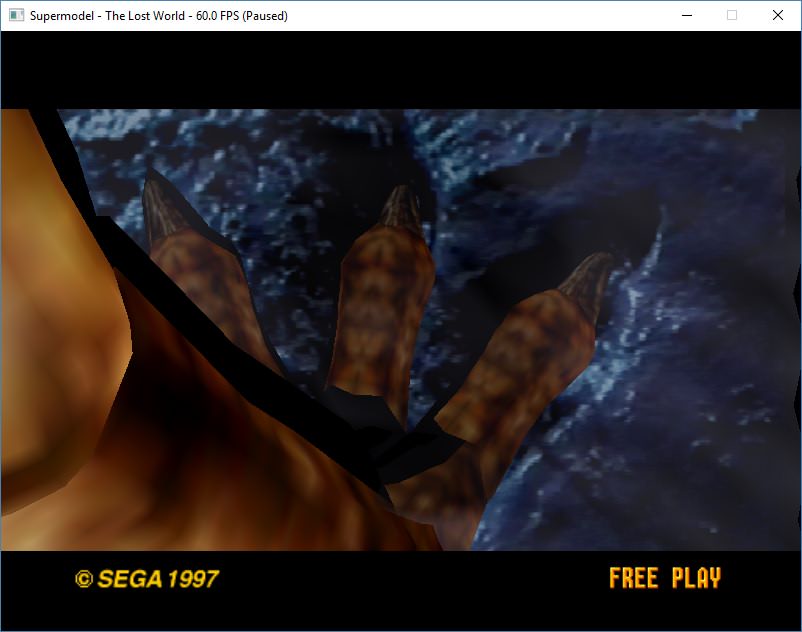Minimize the Supermodel window
The height and width of the screenshot is (632, 802).
tap(687, 15)
